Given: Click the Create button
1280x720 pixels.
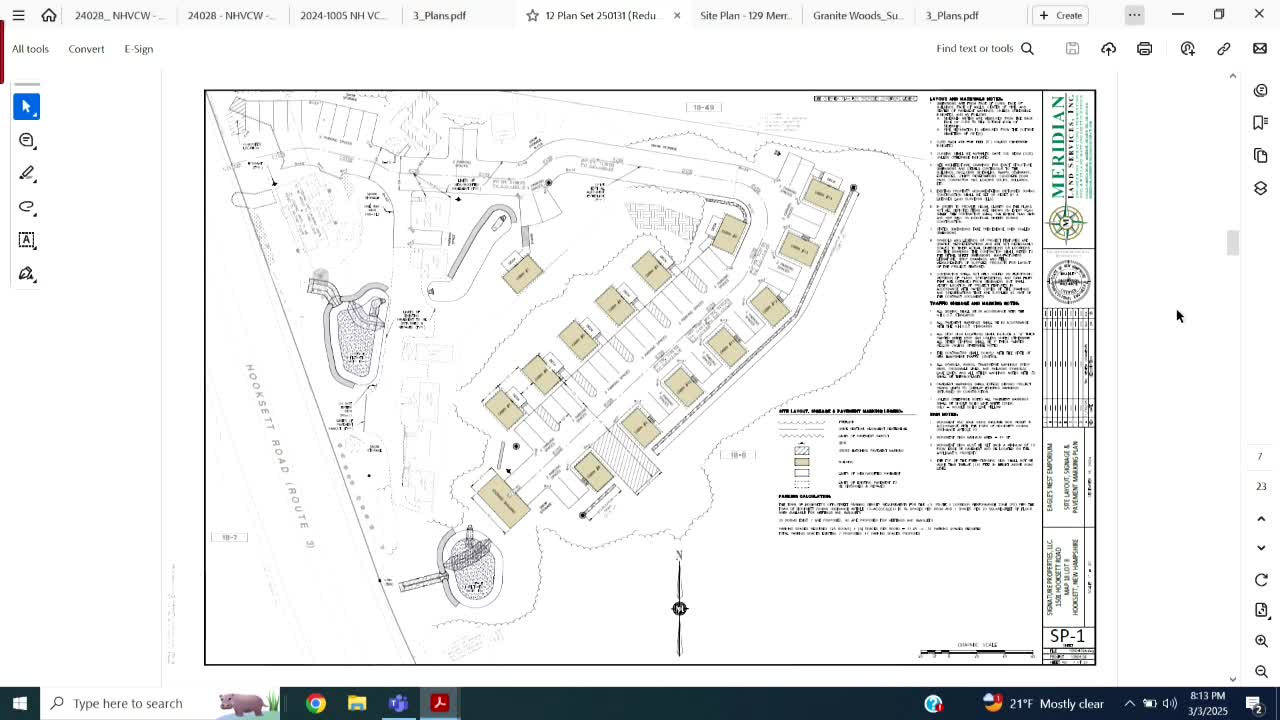Looking at the screenshot, I should pyautogui.click(x=1061, y=15).
